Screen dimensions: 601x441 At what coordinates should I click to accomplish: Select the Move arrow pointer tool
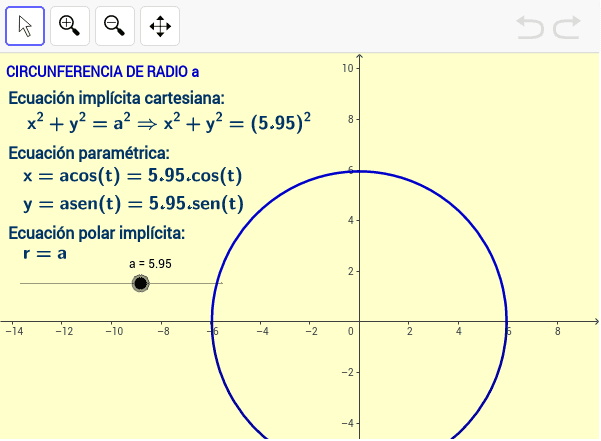(x=25, y=26)
